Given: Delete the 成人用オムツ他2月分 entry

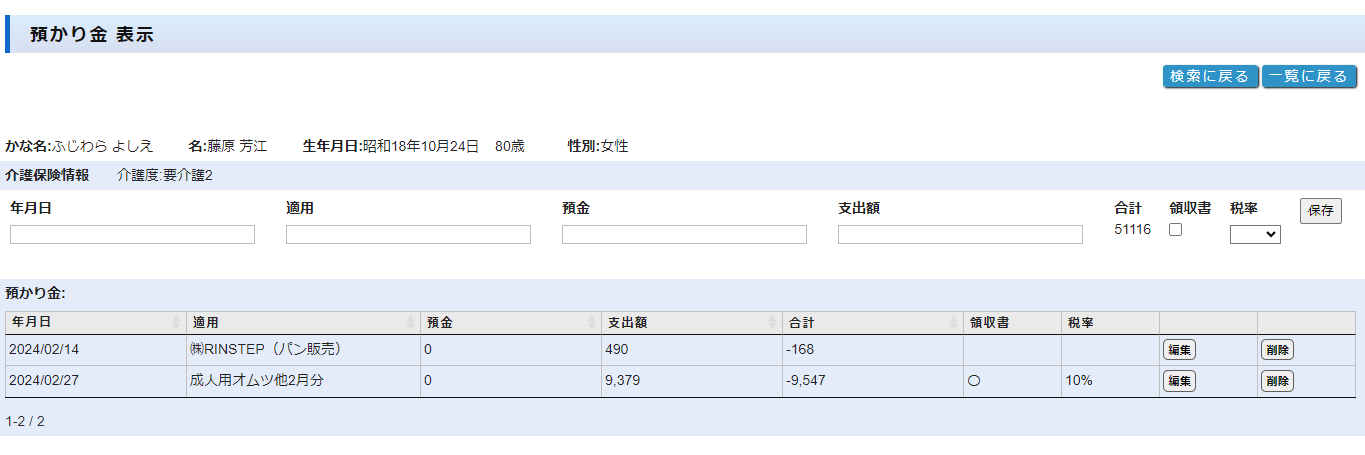Looking at the screenshot, I should tap(1277, 381).
